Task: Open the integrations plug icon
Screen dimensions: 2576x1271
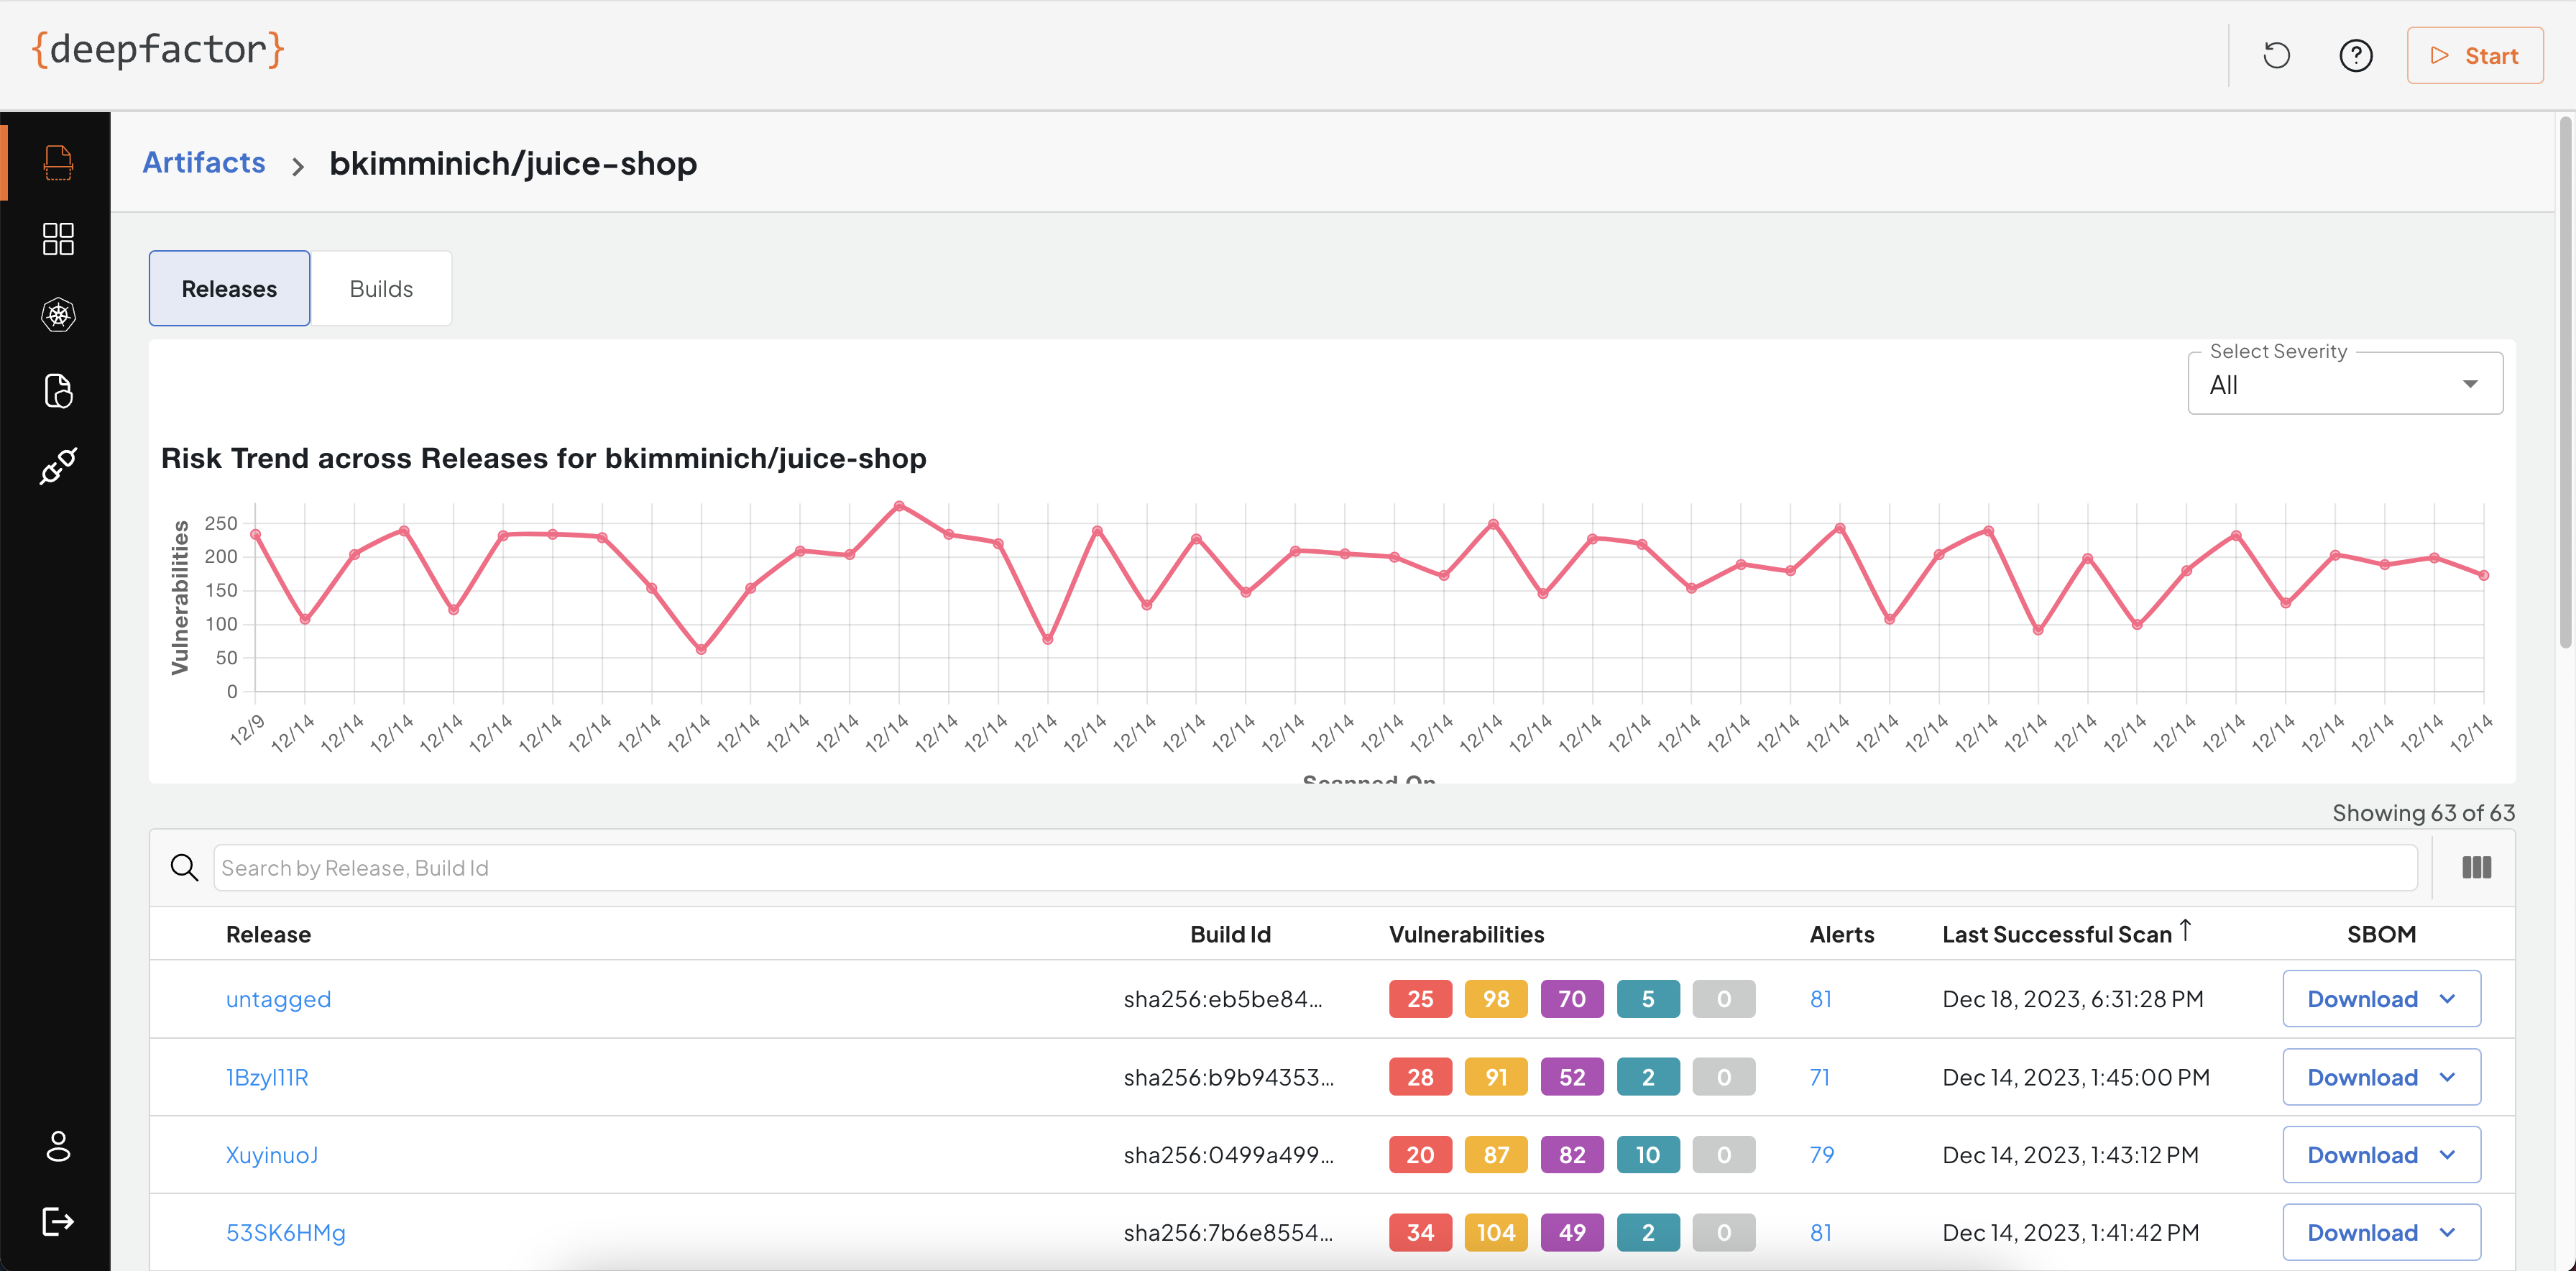Action: pos(58,466)
